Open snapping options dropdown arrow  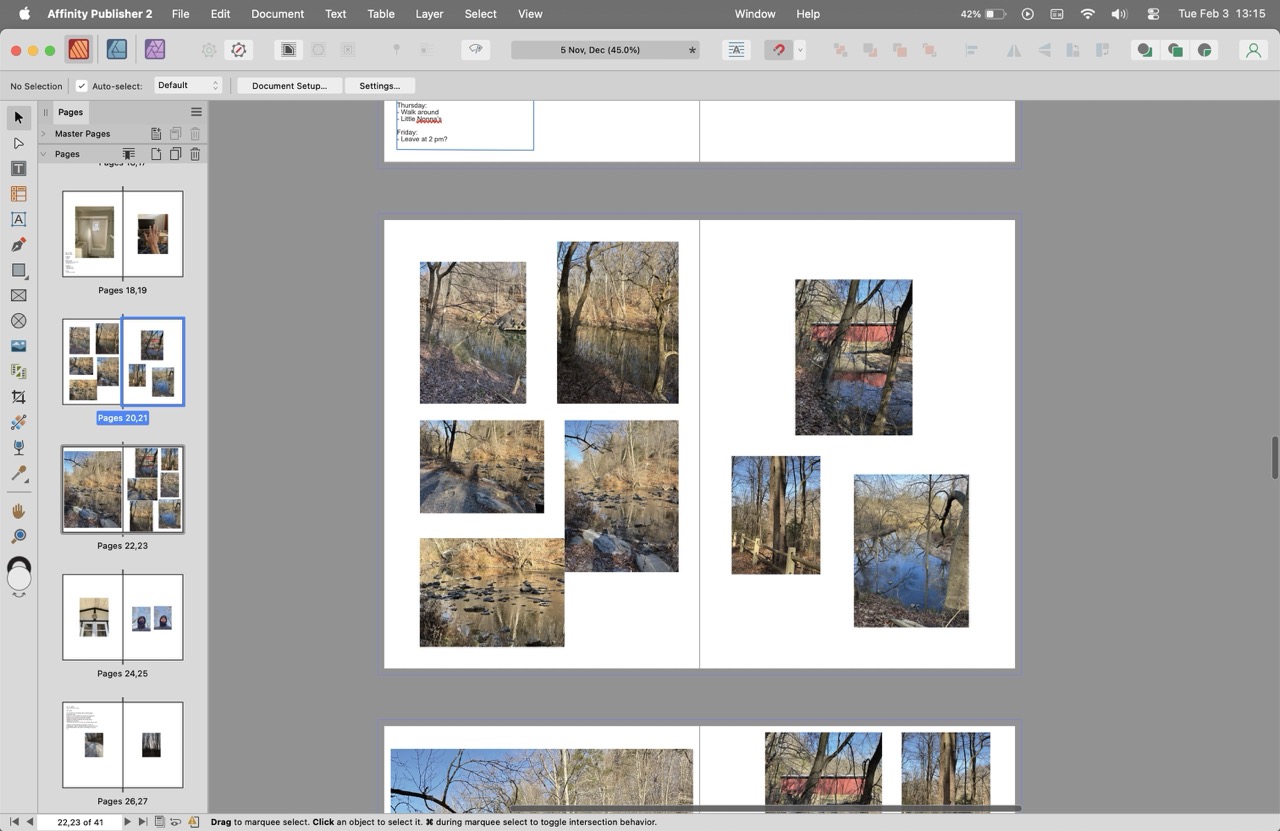coord(800,50)
